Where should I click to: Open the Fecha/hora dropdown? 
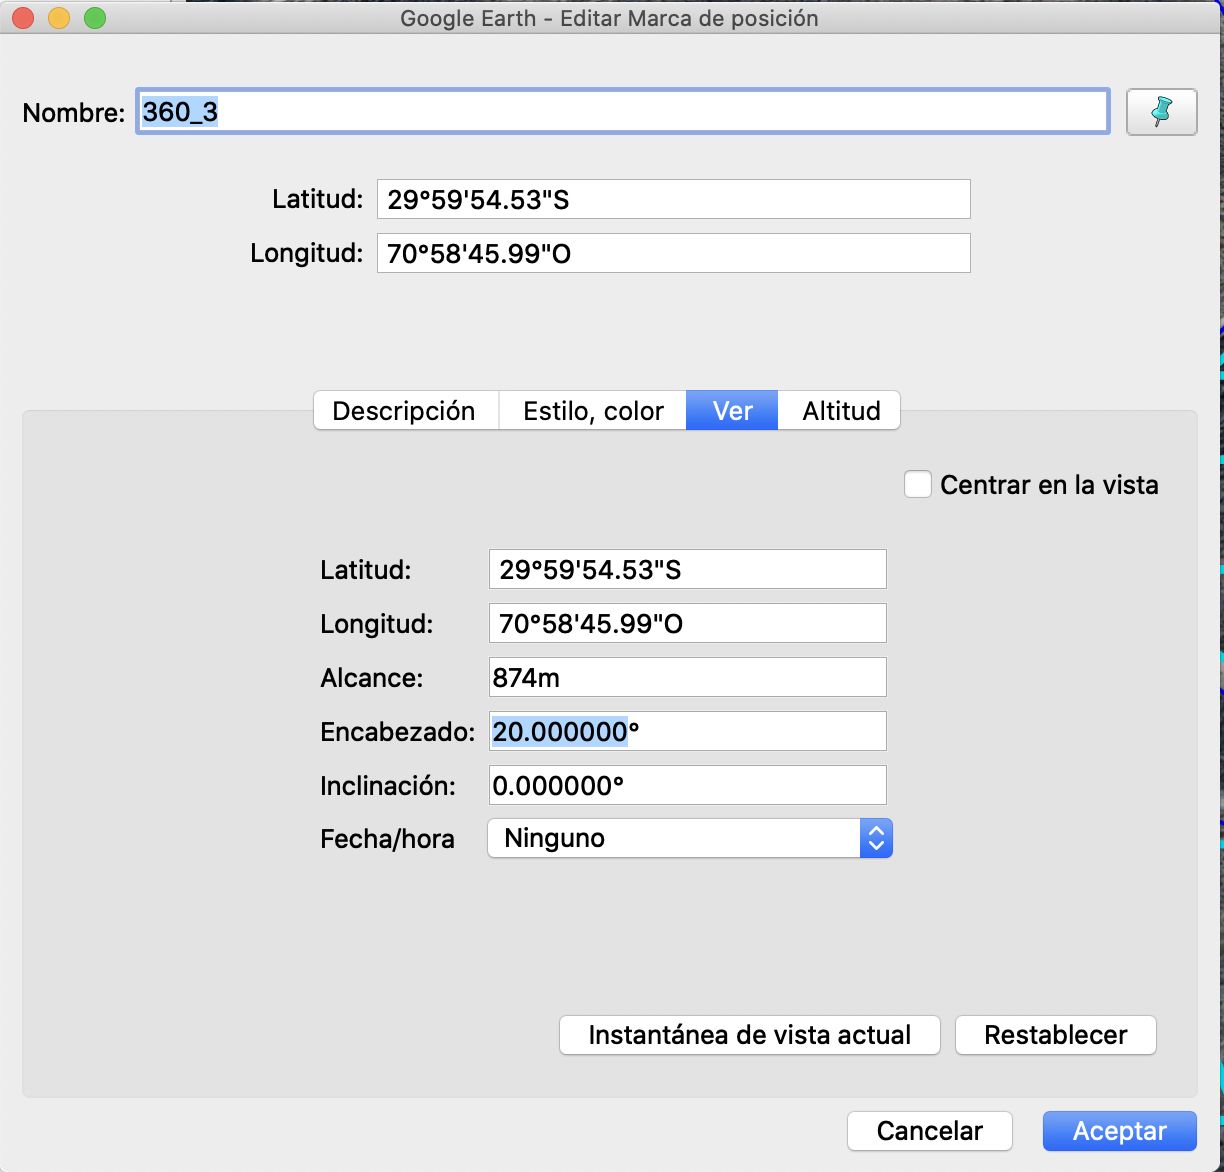pos(689,838)
